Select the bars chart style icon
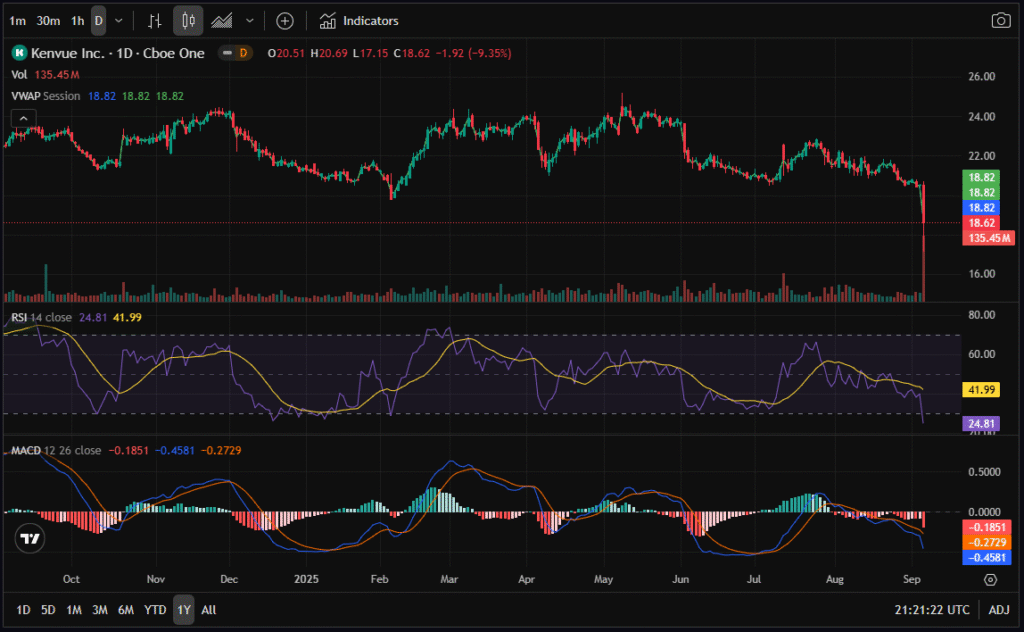 point(154,20)
